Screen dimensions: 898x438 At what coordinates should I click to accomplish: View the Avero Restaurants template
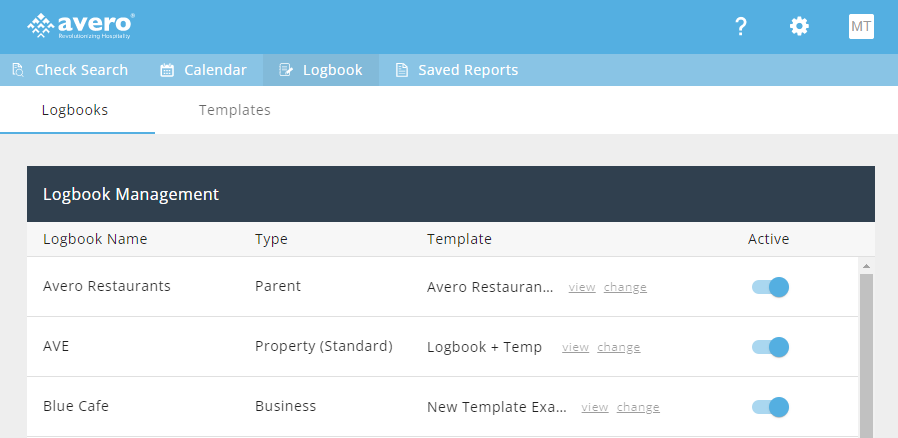(x=582, y=288)
